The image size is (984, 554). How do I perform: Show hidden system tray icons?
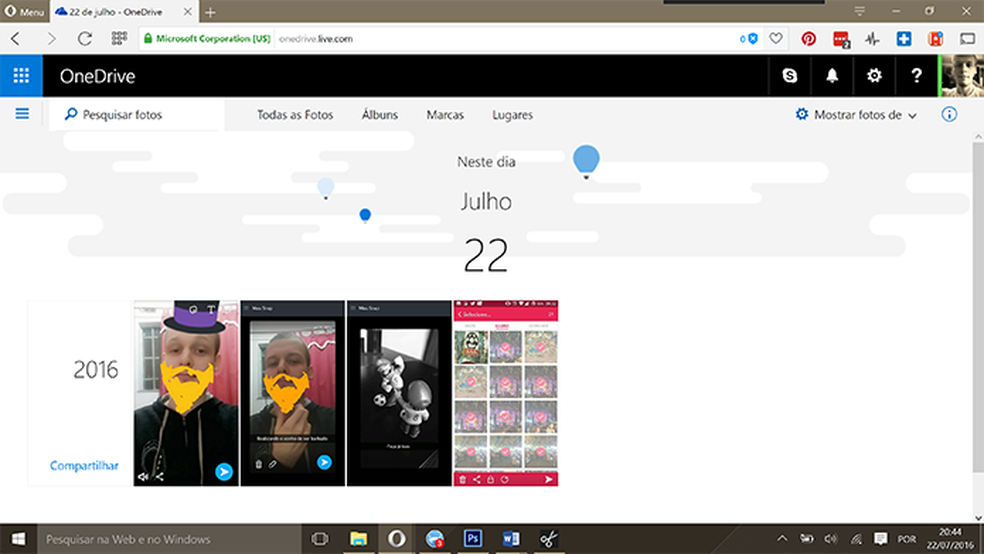coord(782,539)
